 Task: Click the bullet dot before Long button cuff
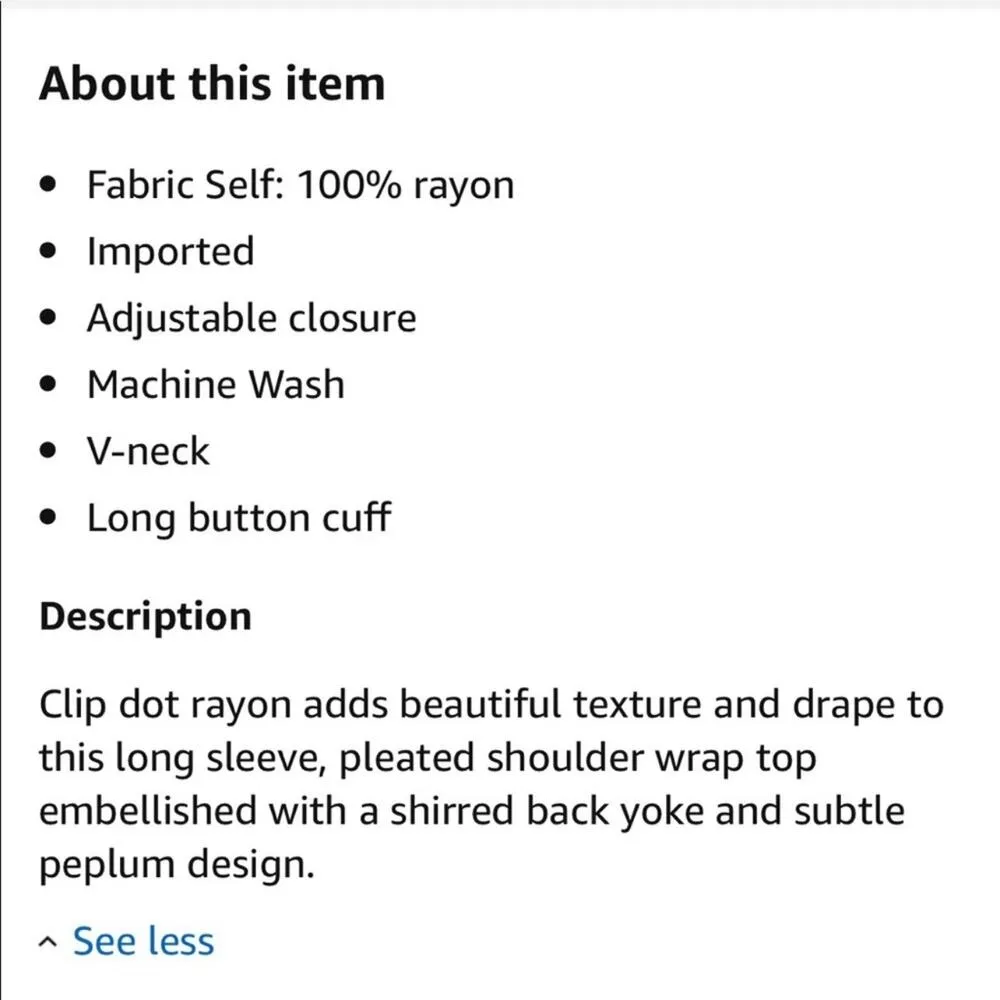coord(50,520)
